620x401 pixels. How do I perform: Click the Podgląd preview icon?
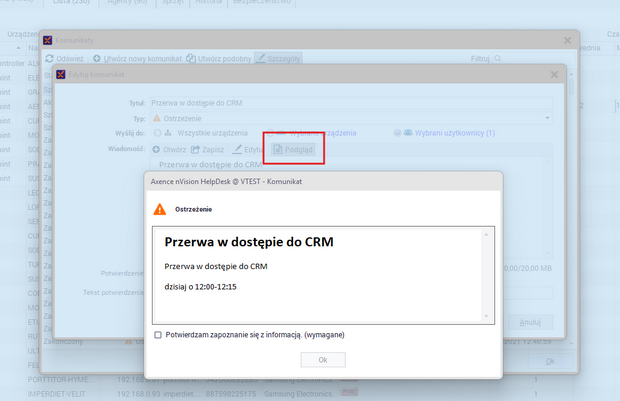tap(278, 149)
